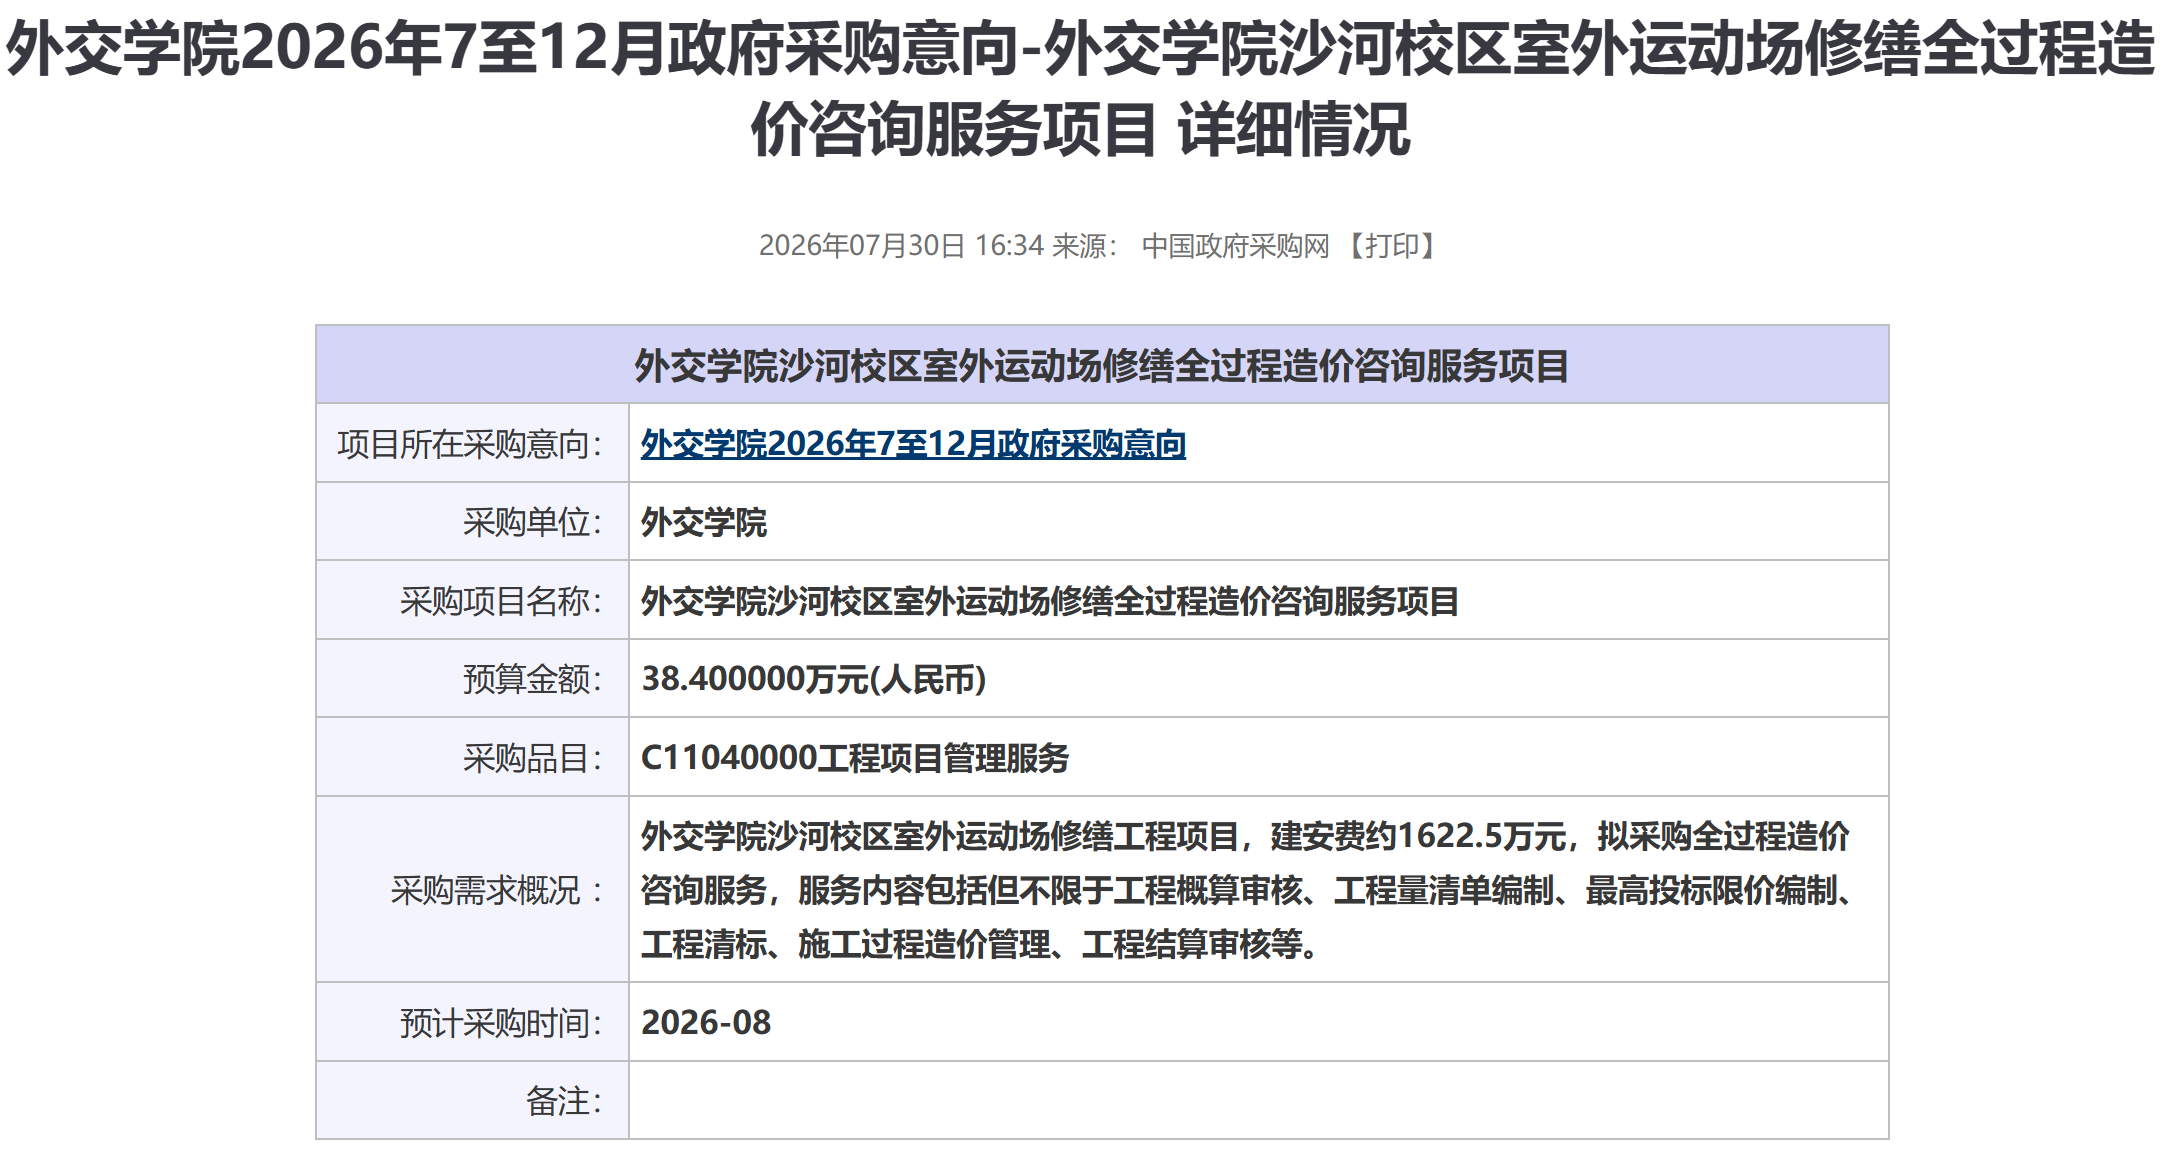Click the 预计采购时间 label
Viewport: 2161px width, 1153px height.
pos(501,1022)
